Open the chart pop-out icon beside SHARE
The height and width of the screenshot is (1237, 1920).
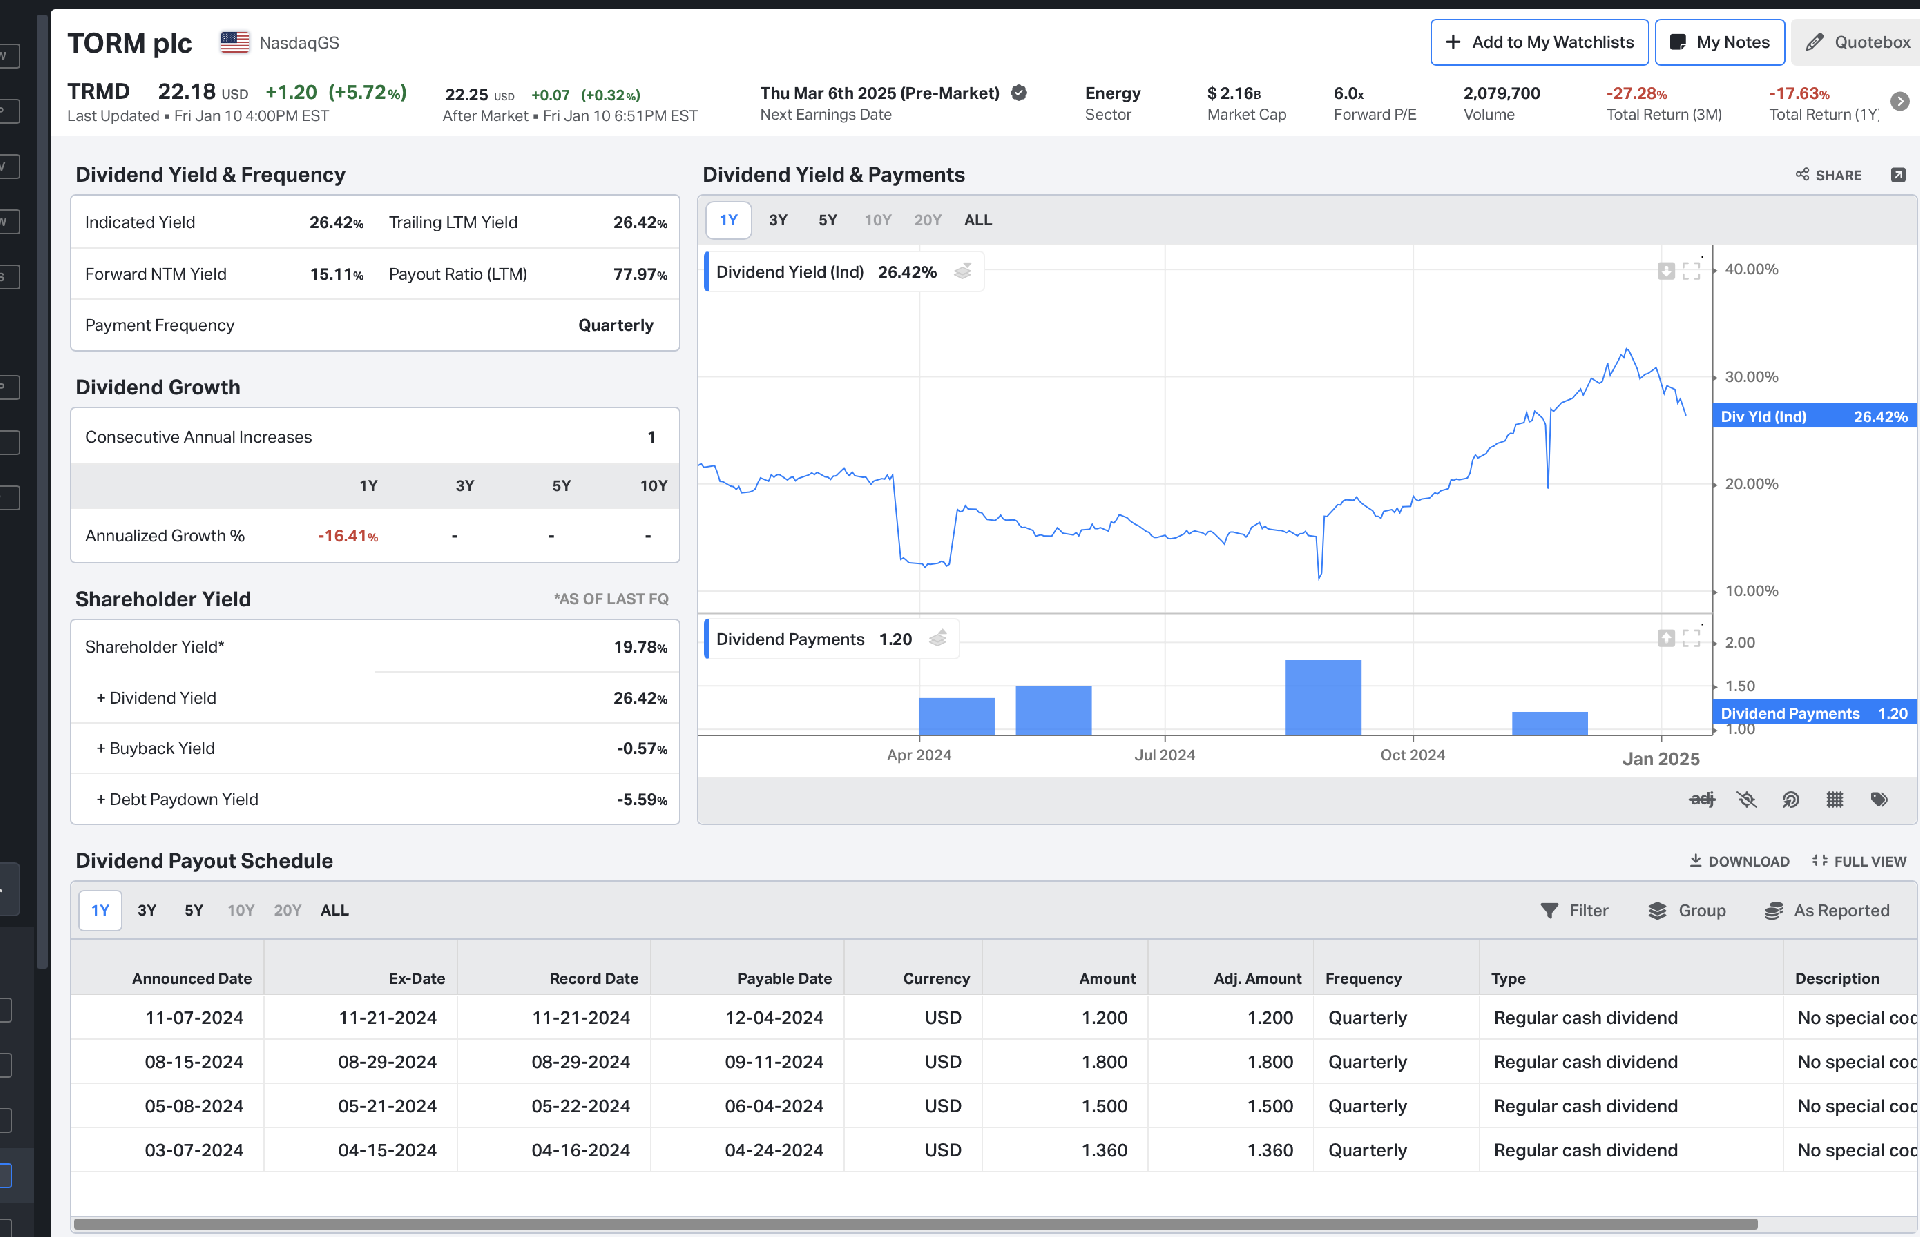[1898, 175]
